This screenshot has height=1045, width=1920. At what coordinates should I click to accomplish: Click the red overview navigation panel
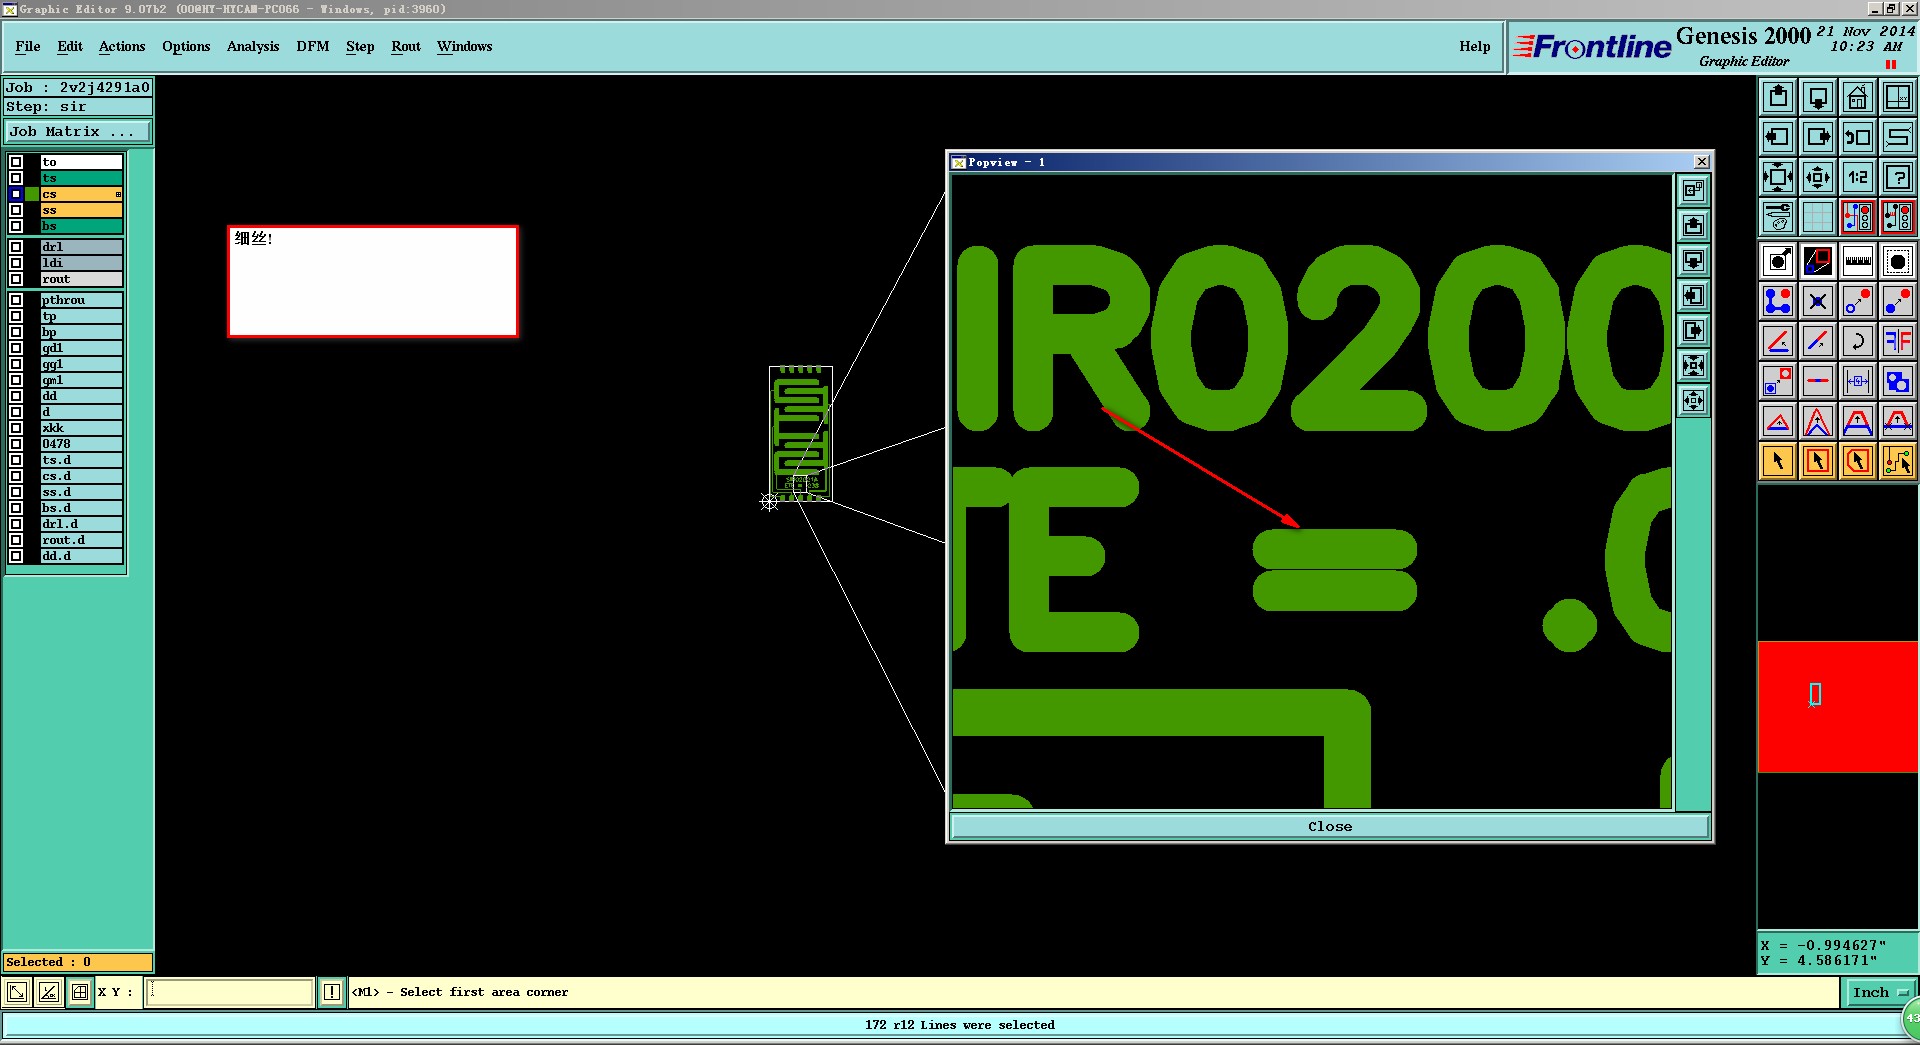(1838, 706)
